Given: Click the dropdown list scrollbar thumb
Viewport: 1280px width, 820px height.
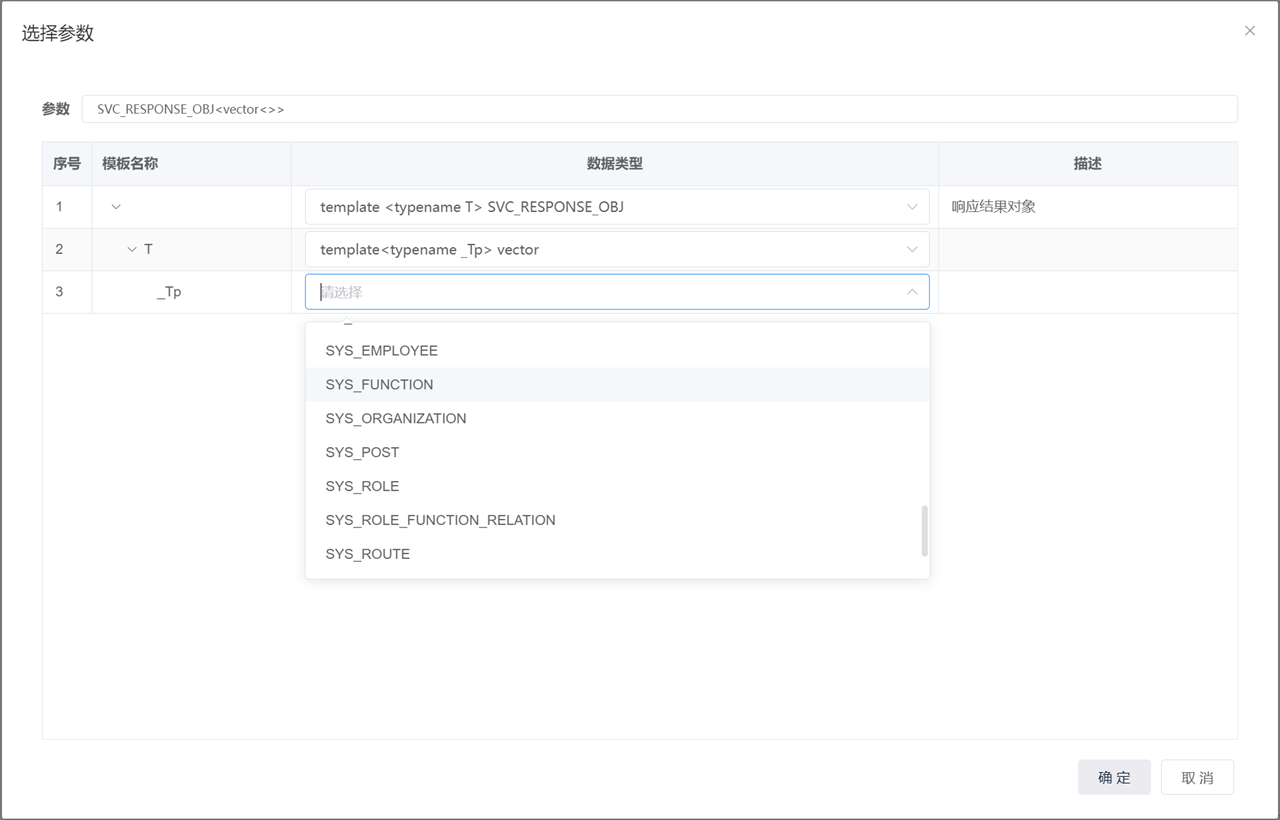Looking at the screenshot, I should 924,531.
